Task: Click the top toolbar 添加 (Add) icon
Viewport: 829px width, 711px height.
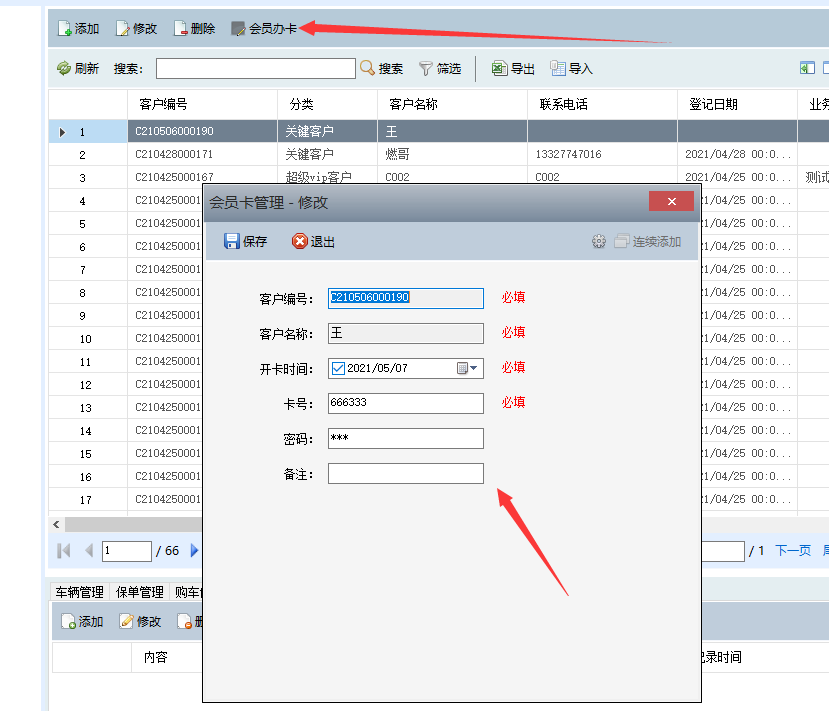Action: coord(65,29)
